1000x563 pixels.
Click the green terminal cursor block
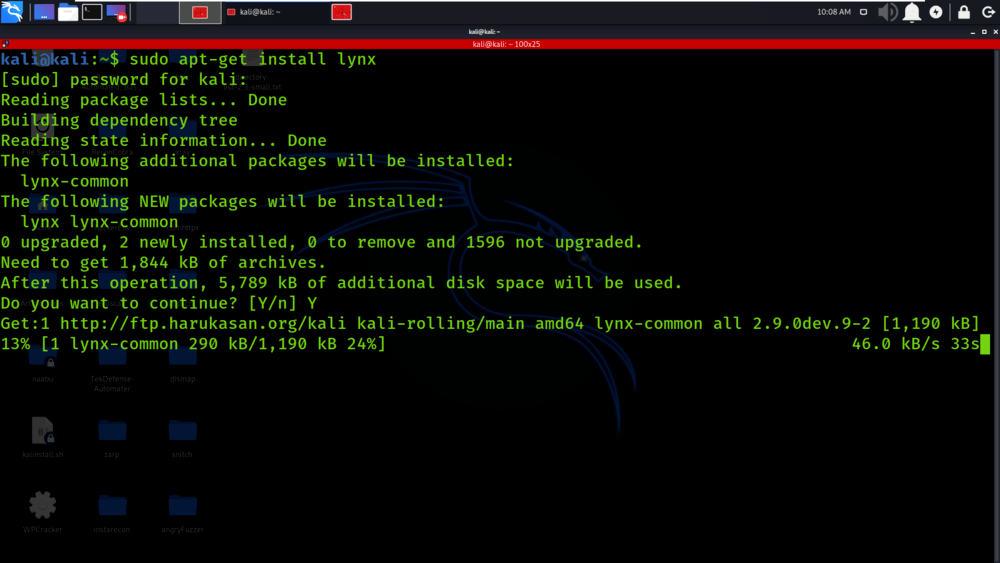click(985, 344)
